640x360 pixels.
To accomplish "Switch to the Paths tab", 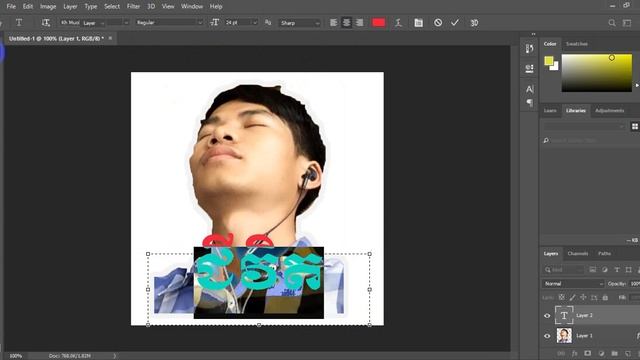I will click(x=604, y=253).
